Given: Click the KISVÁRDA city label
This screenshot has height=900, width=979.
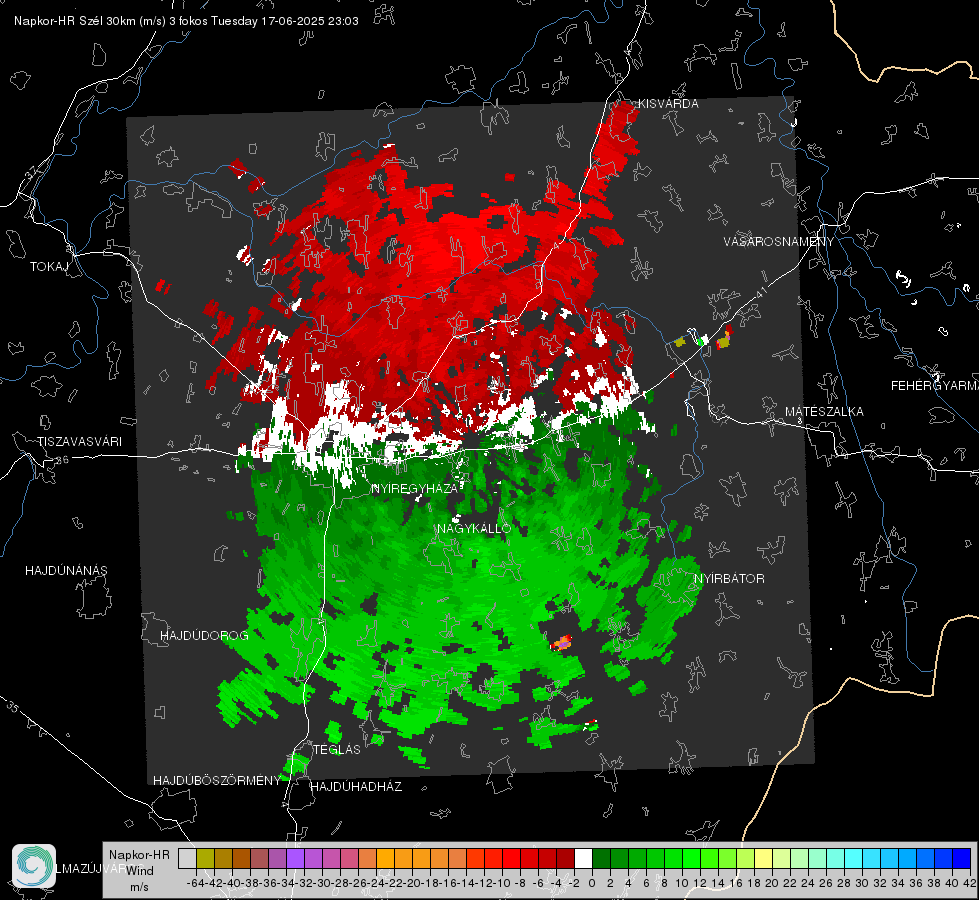Looking at the screenshot, I should (668, 104).
